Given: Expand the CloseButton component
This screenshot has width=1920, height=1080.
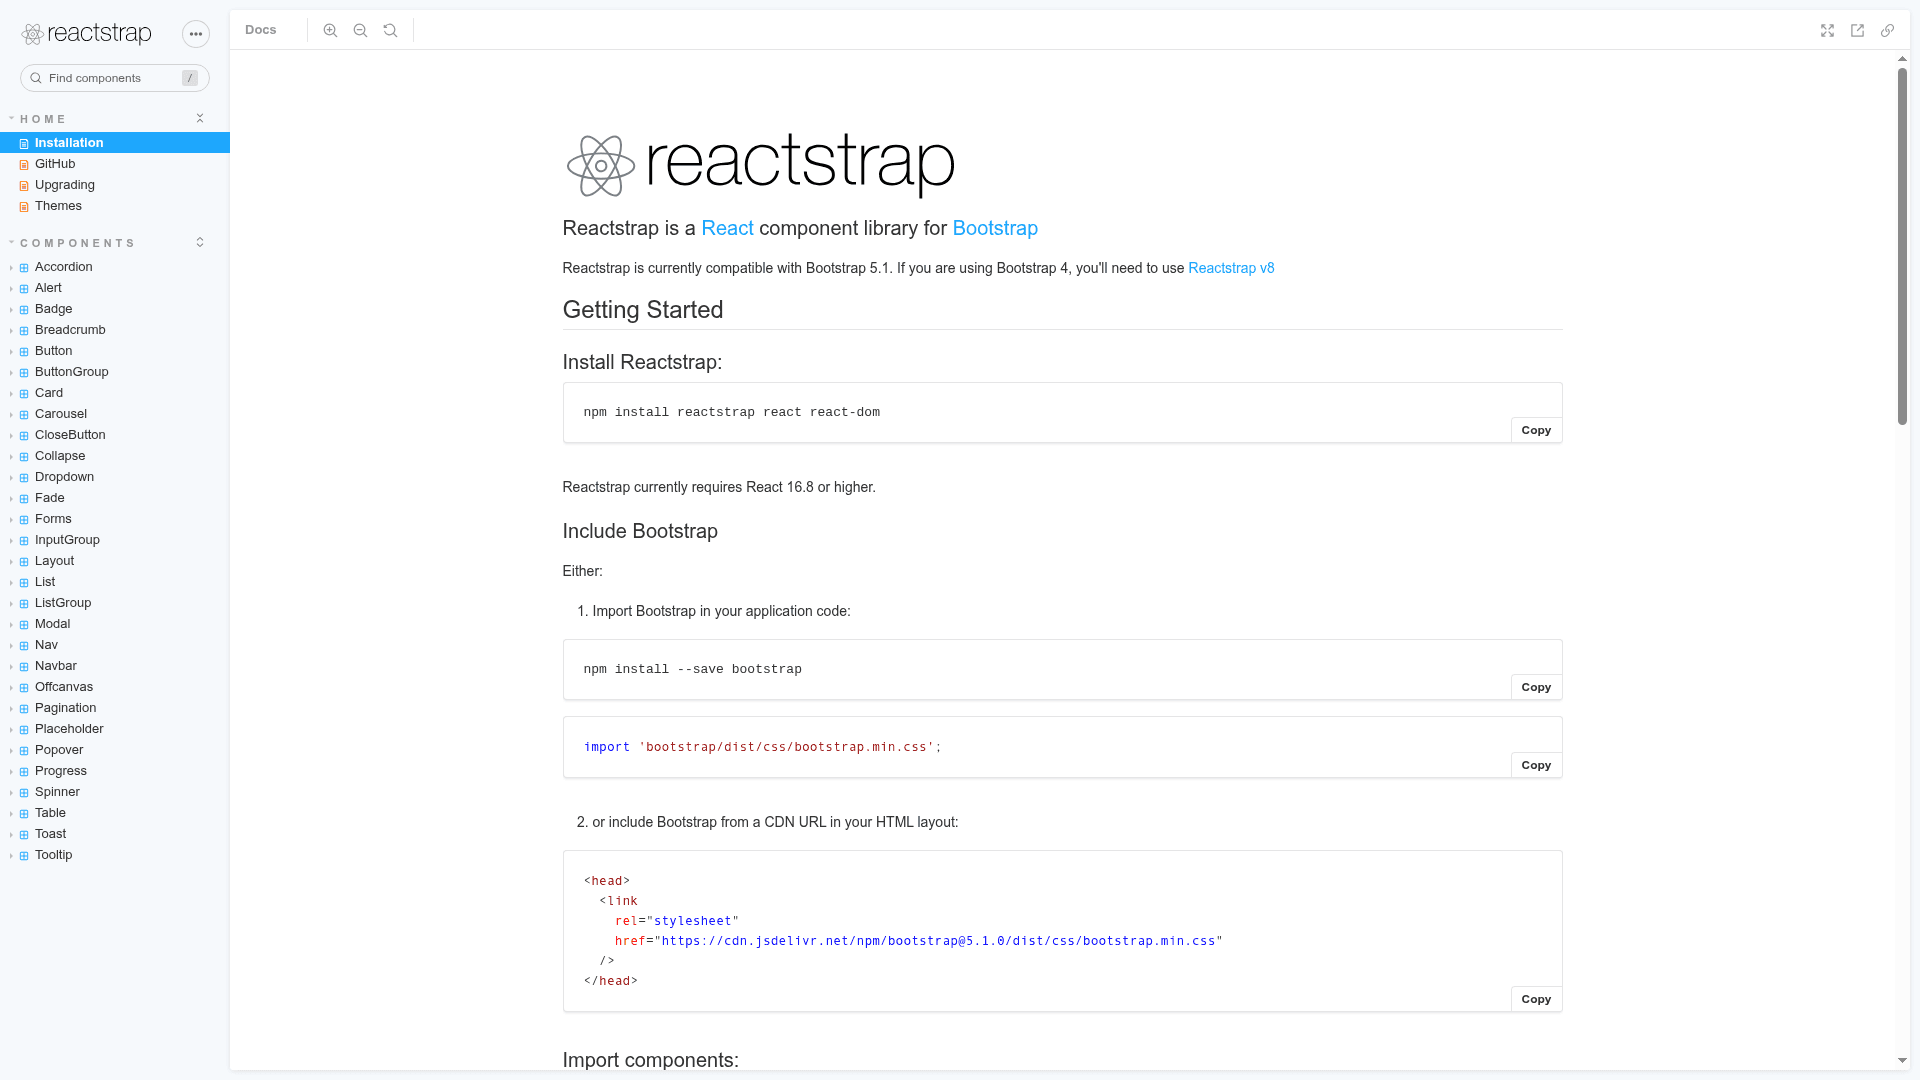Looking at the screenshot, I should click(x=115, y=435).
